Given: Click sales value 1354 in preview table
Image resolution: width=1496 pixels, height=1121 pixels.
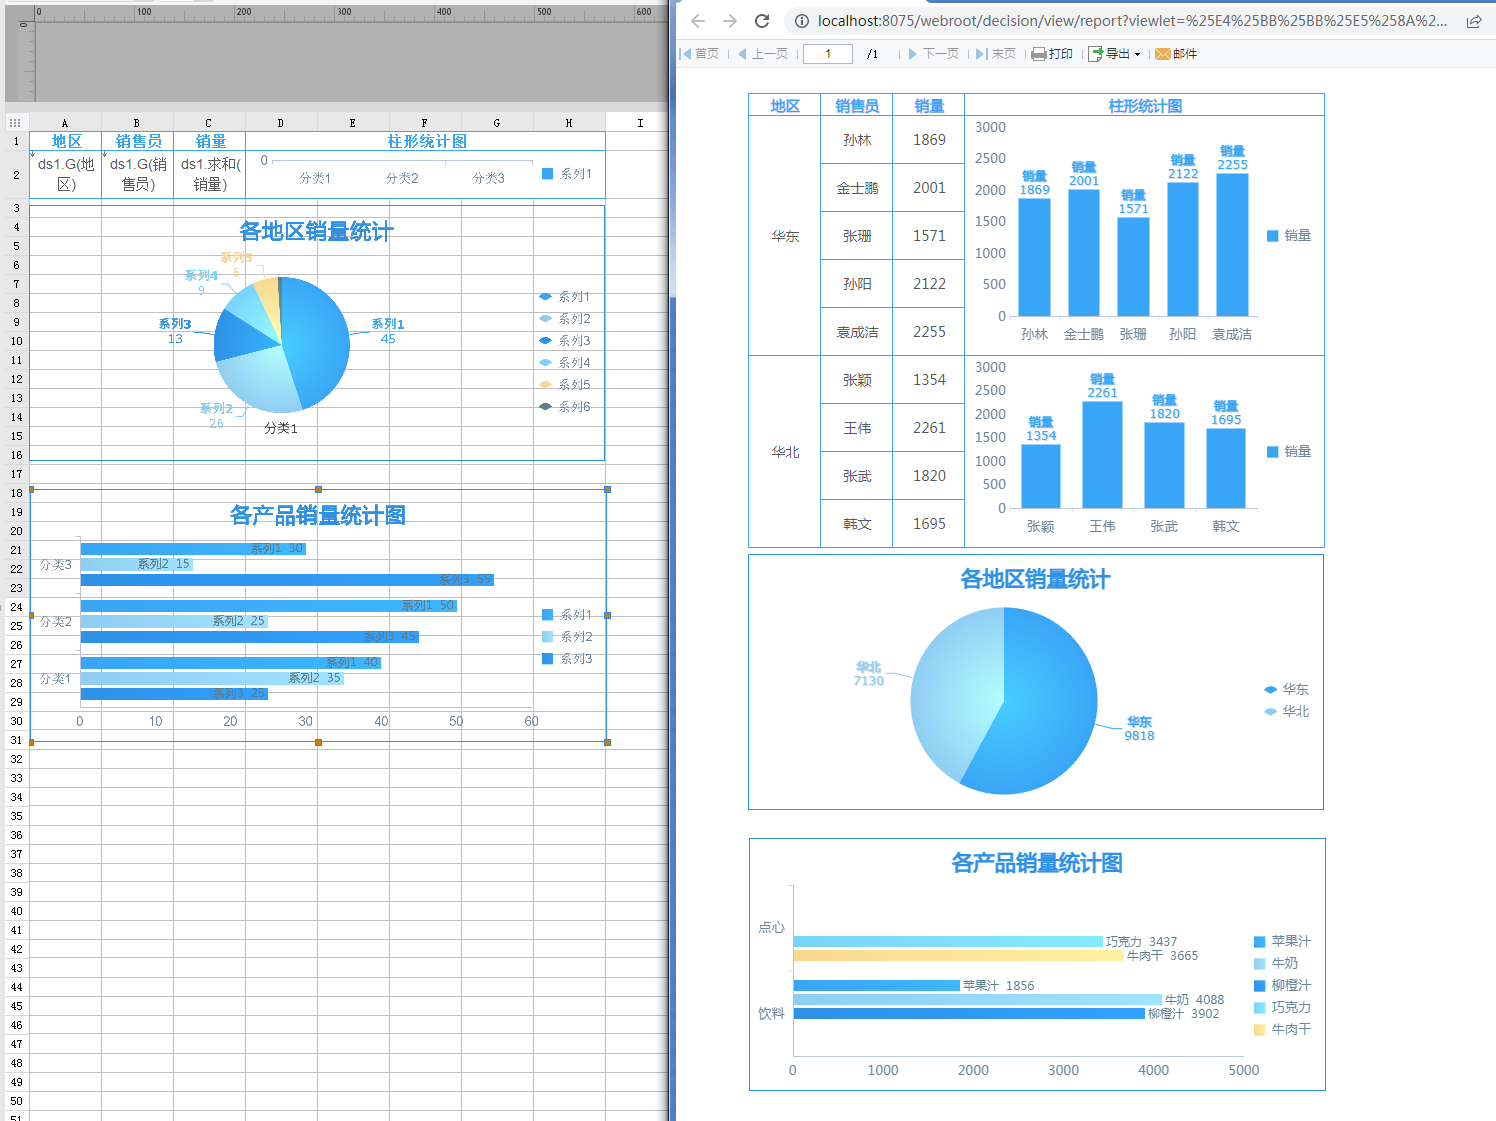Looking at the screenshot, I should click(x=929, y=380).
